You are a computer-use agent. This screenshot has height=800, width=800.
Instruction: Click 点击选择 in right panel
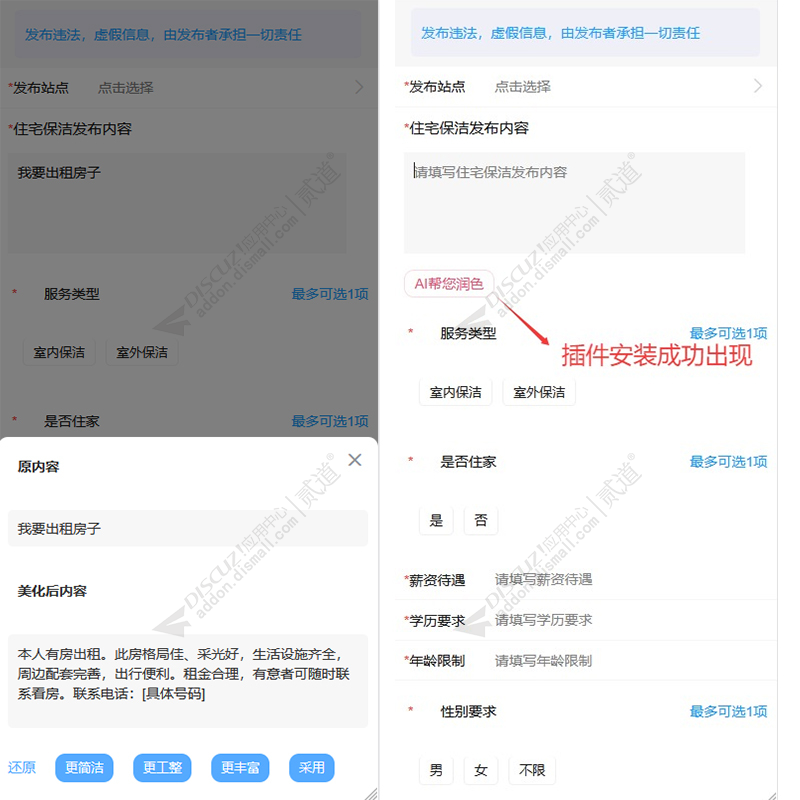point(523,87)
